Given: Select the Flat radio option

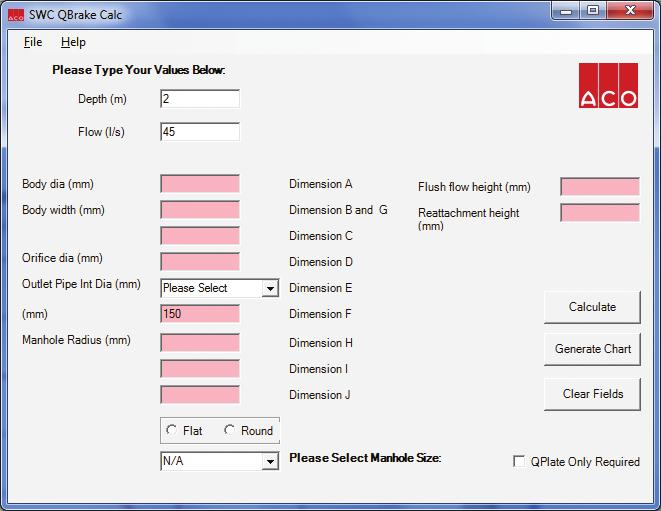Looking at the screenshot, I should [172, 430].
